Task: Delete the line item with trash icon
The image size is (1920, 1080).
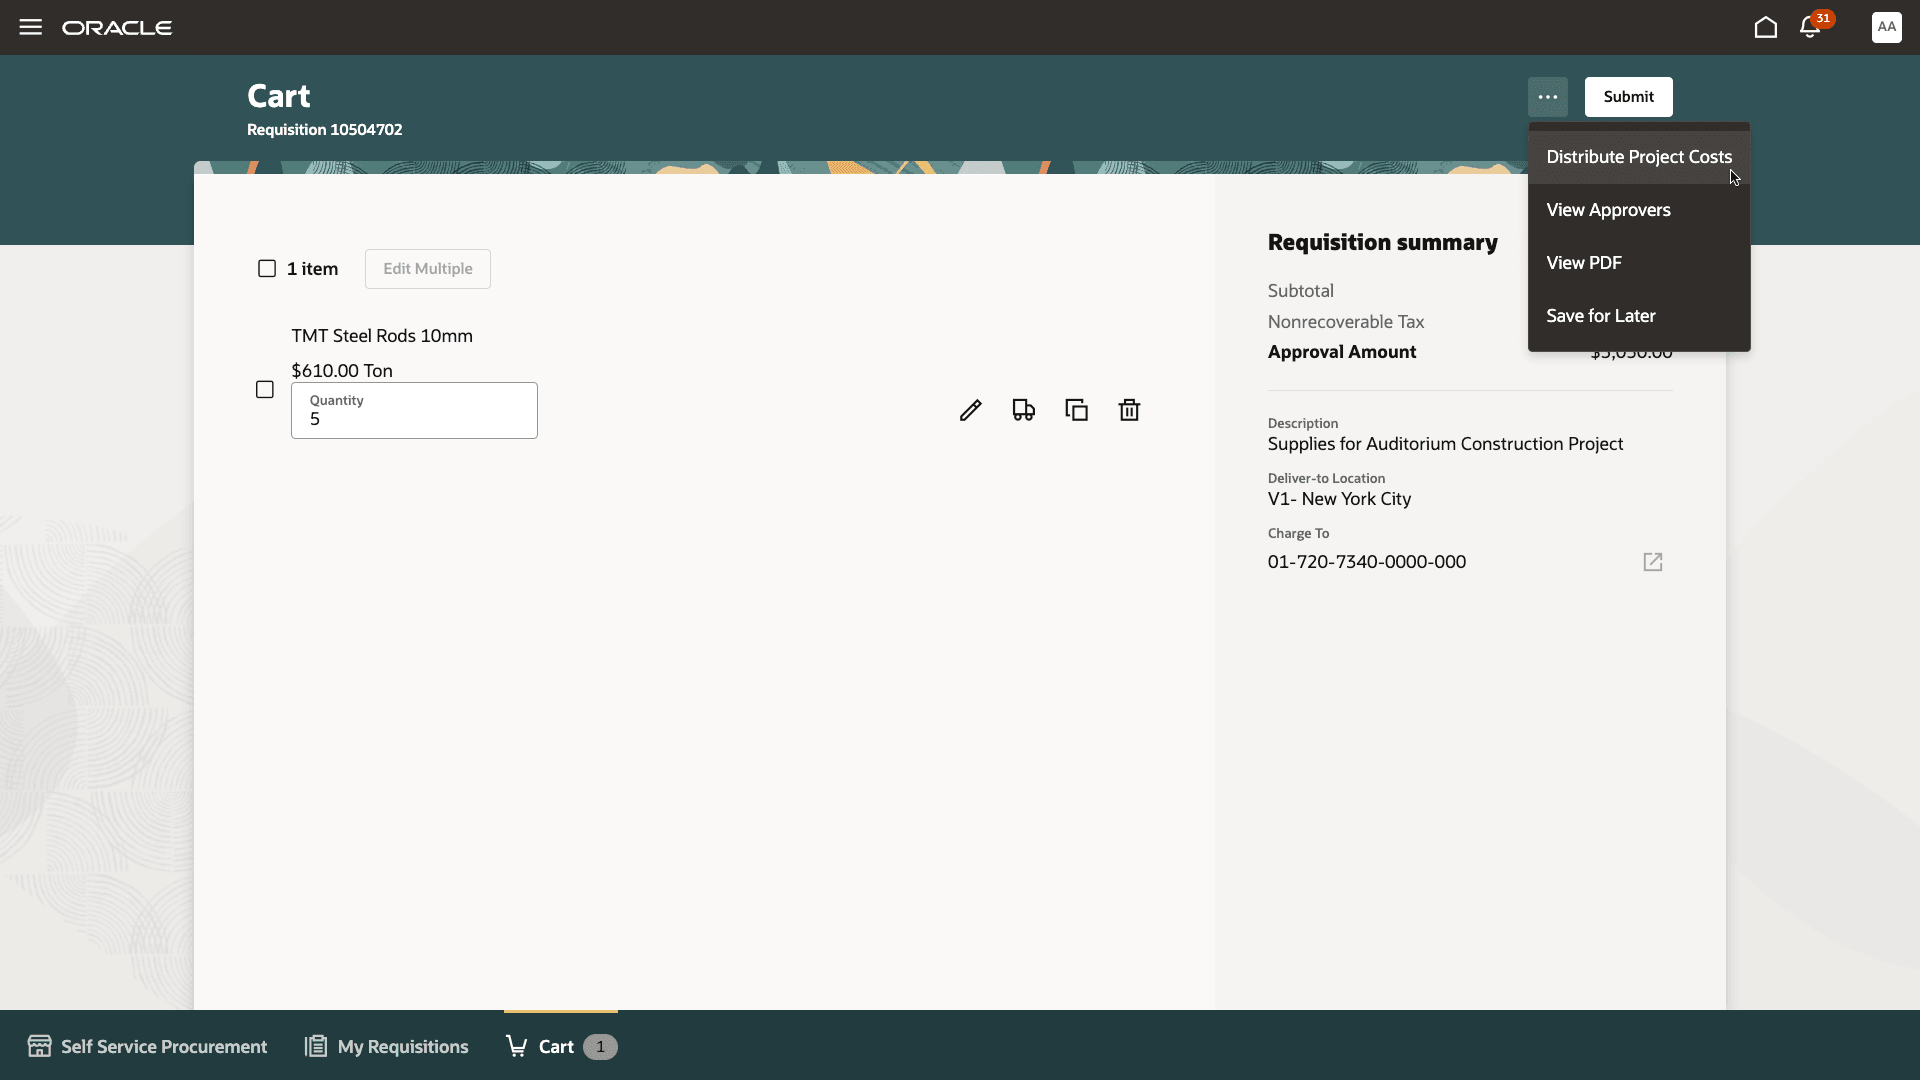Action: 1129,410
